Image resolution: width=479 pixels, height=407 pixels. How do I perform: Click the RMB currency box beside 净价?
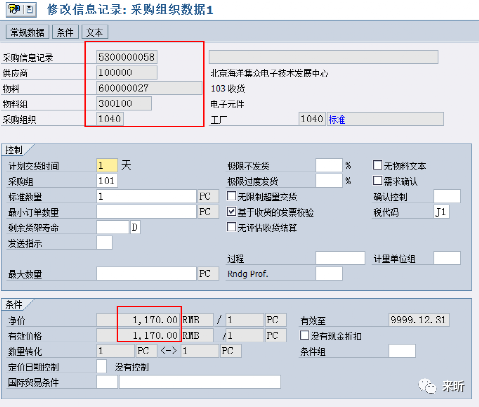coord(197,320)
